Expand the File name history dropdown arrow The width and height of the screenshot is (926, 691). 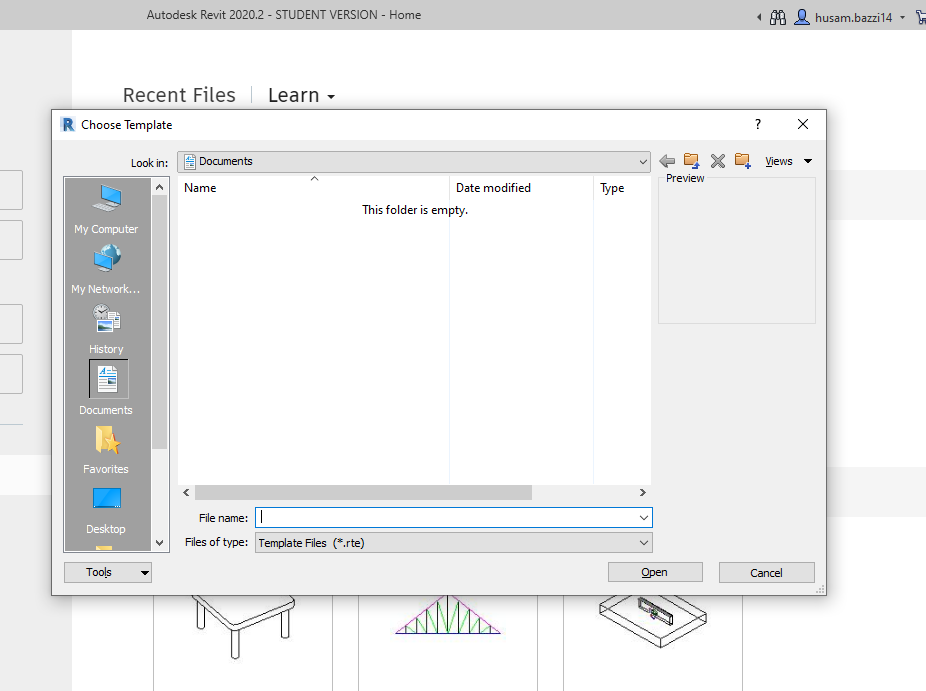[x=643, y=518]
